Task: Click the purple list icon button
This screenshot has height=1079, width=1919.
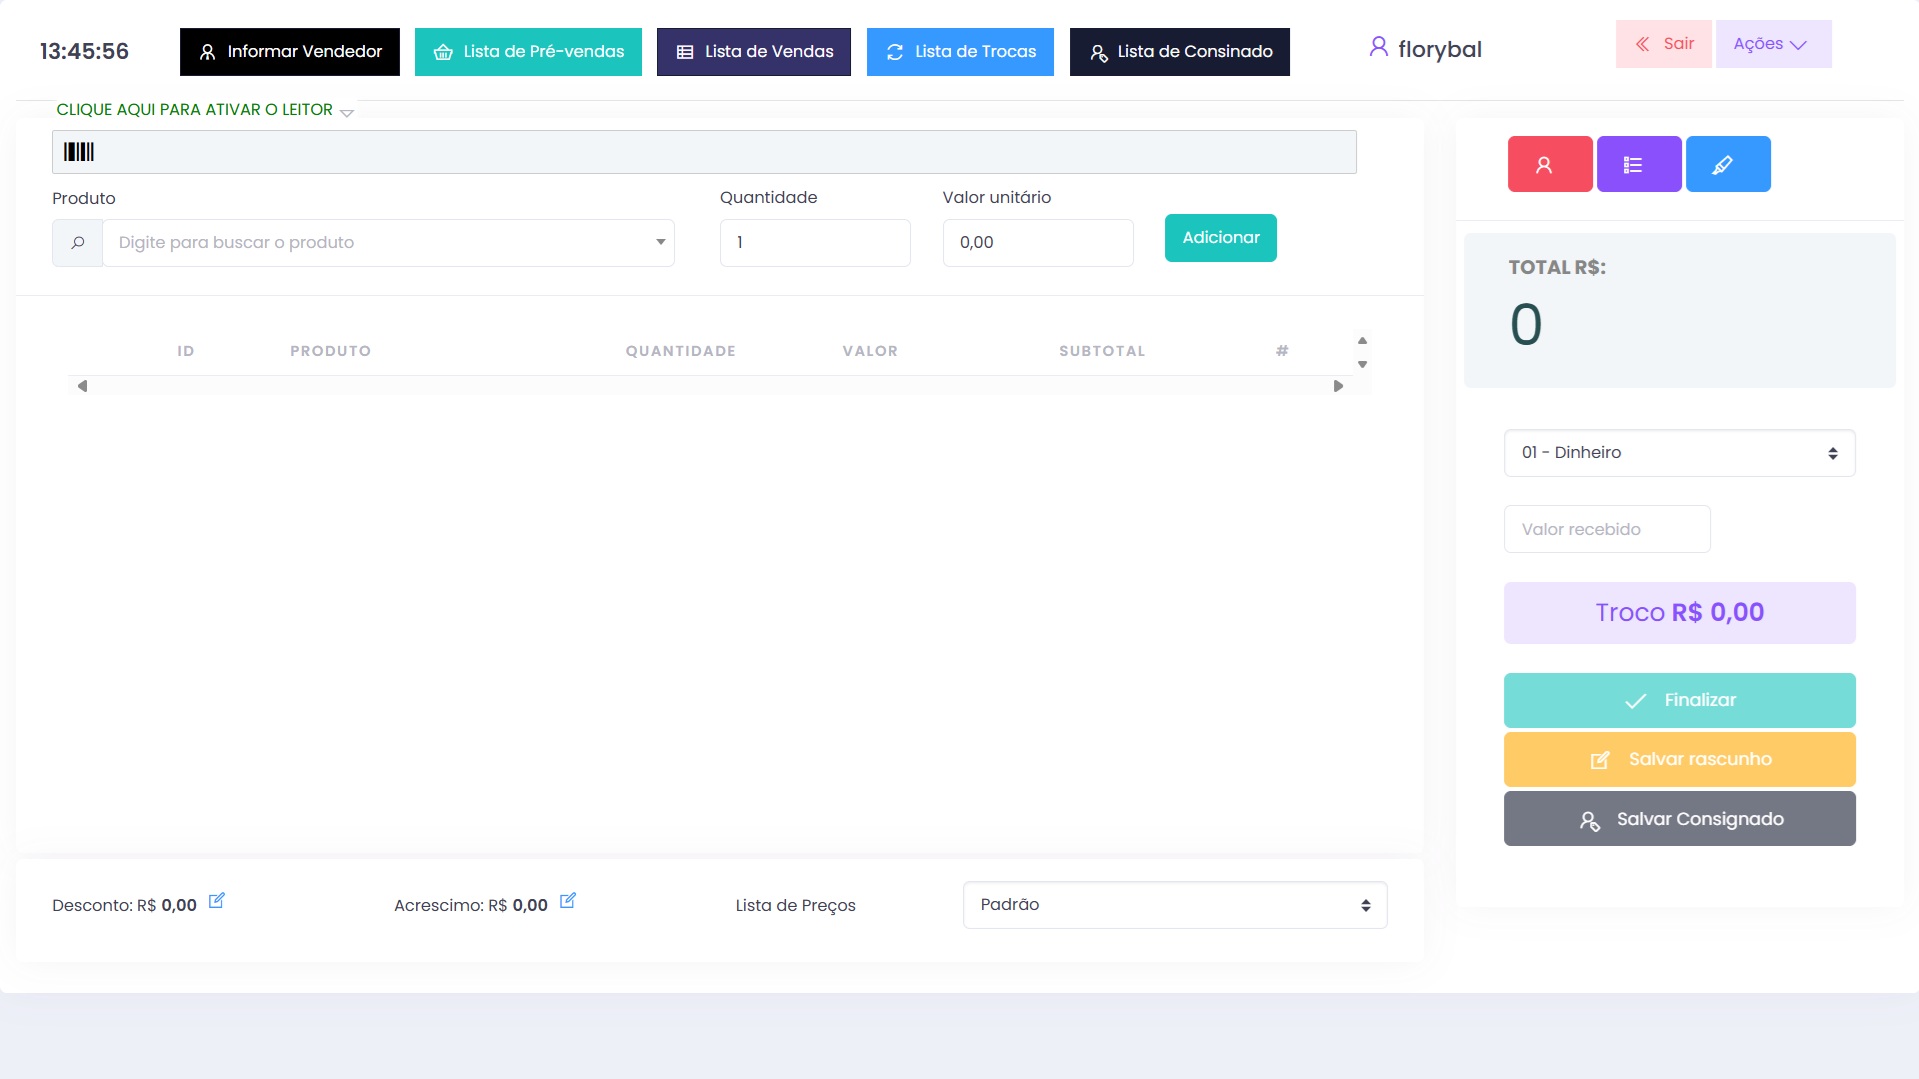Action: coord(1638,164)
